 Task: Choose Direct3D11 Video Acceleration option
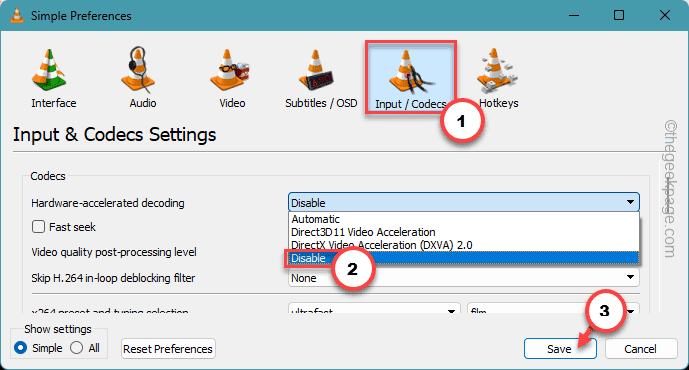464,232
